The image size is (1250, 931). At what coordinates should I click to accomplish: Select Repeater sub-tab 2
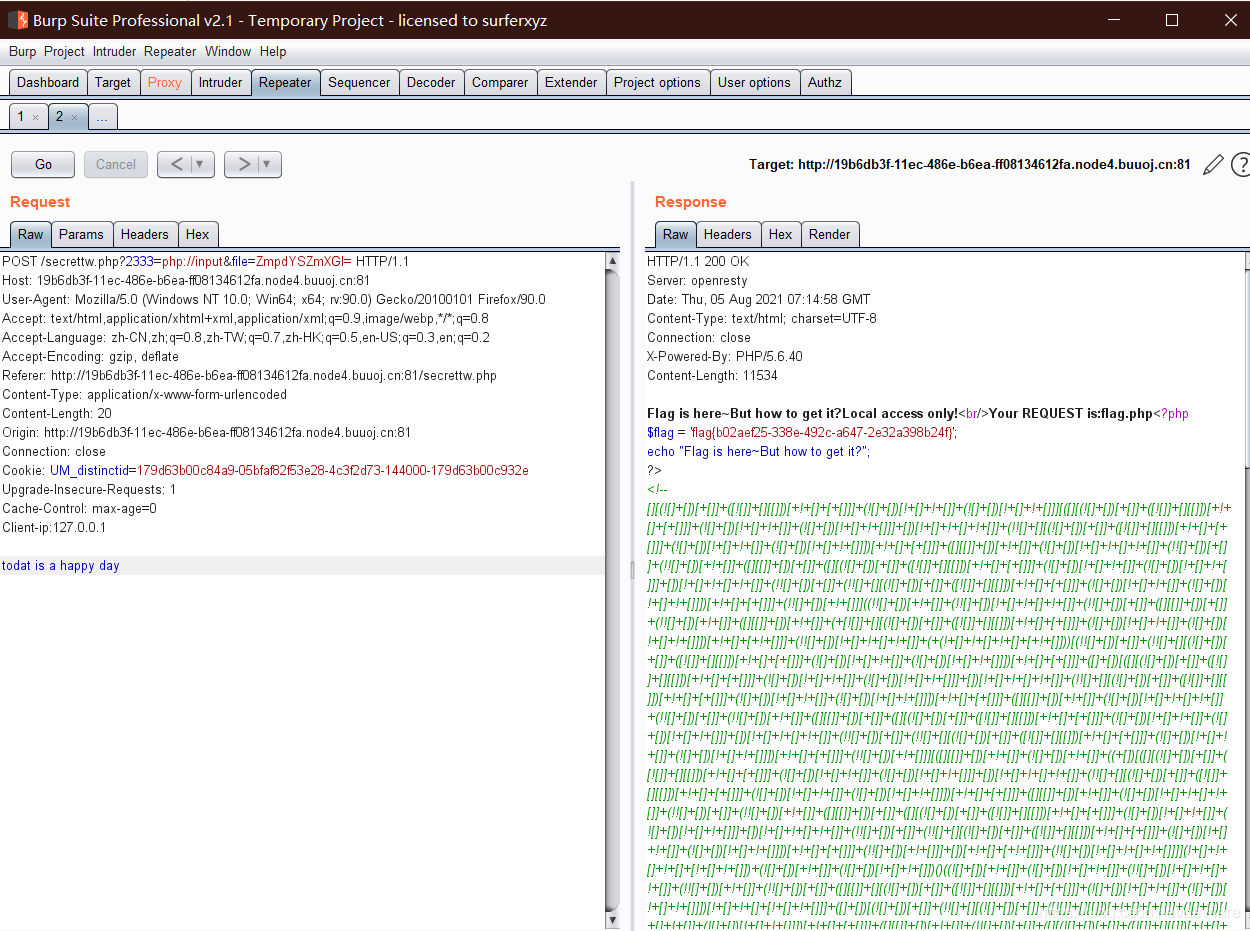67,117
